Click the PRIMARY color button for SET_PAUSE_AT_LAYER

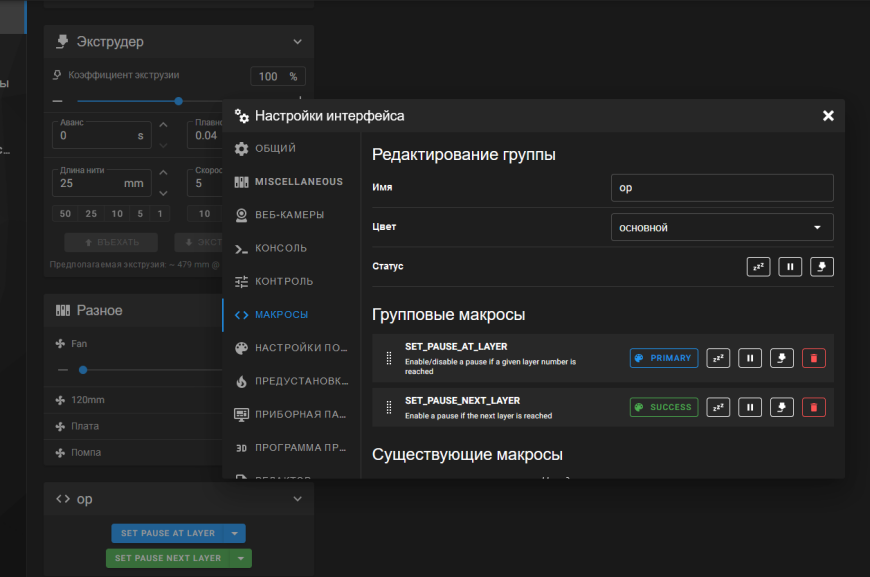(x=663, y=358)
